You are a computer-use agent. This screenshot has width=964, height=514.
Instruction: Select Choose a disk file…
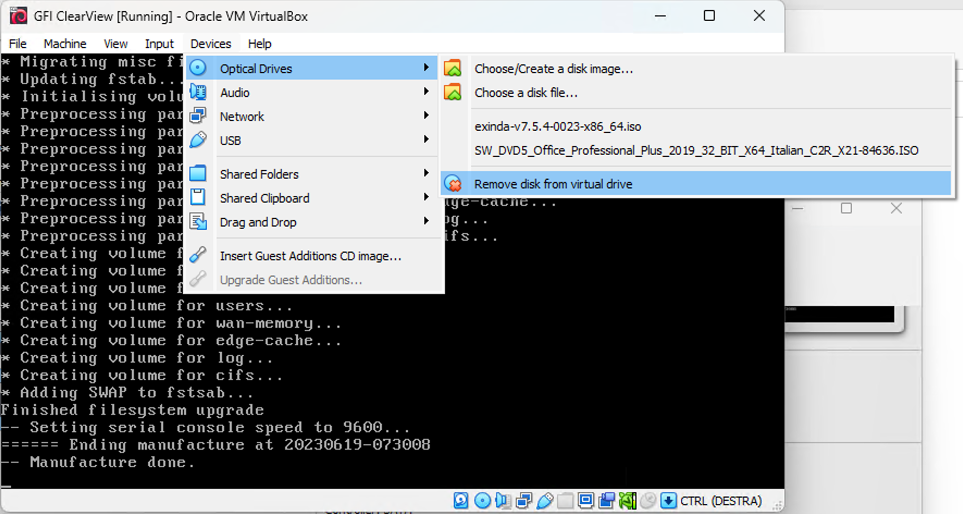click(696, 92)
